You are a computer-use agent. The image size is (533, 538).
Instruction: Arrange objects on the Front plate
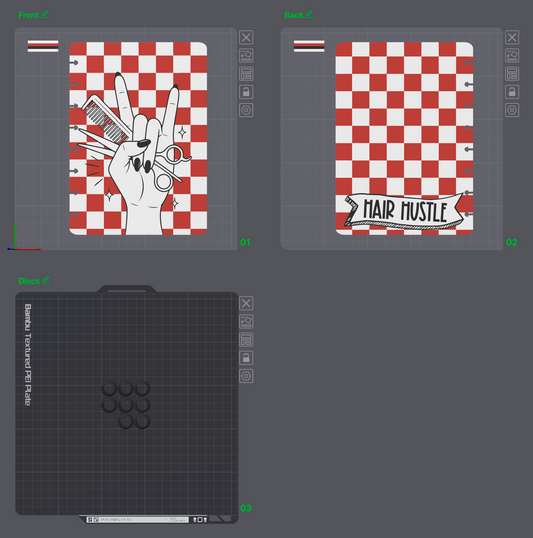point(246,74)
